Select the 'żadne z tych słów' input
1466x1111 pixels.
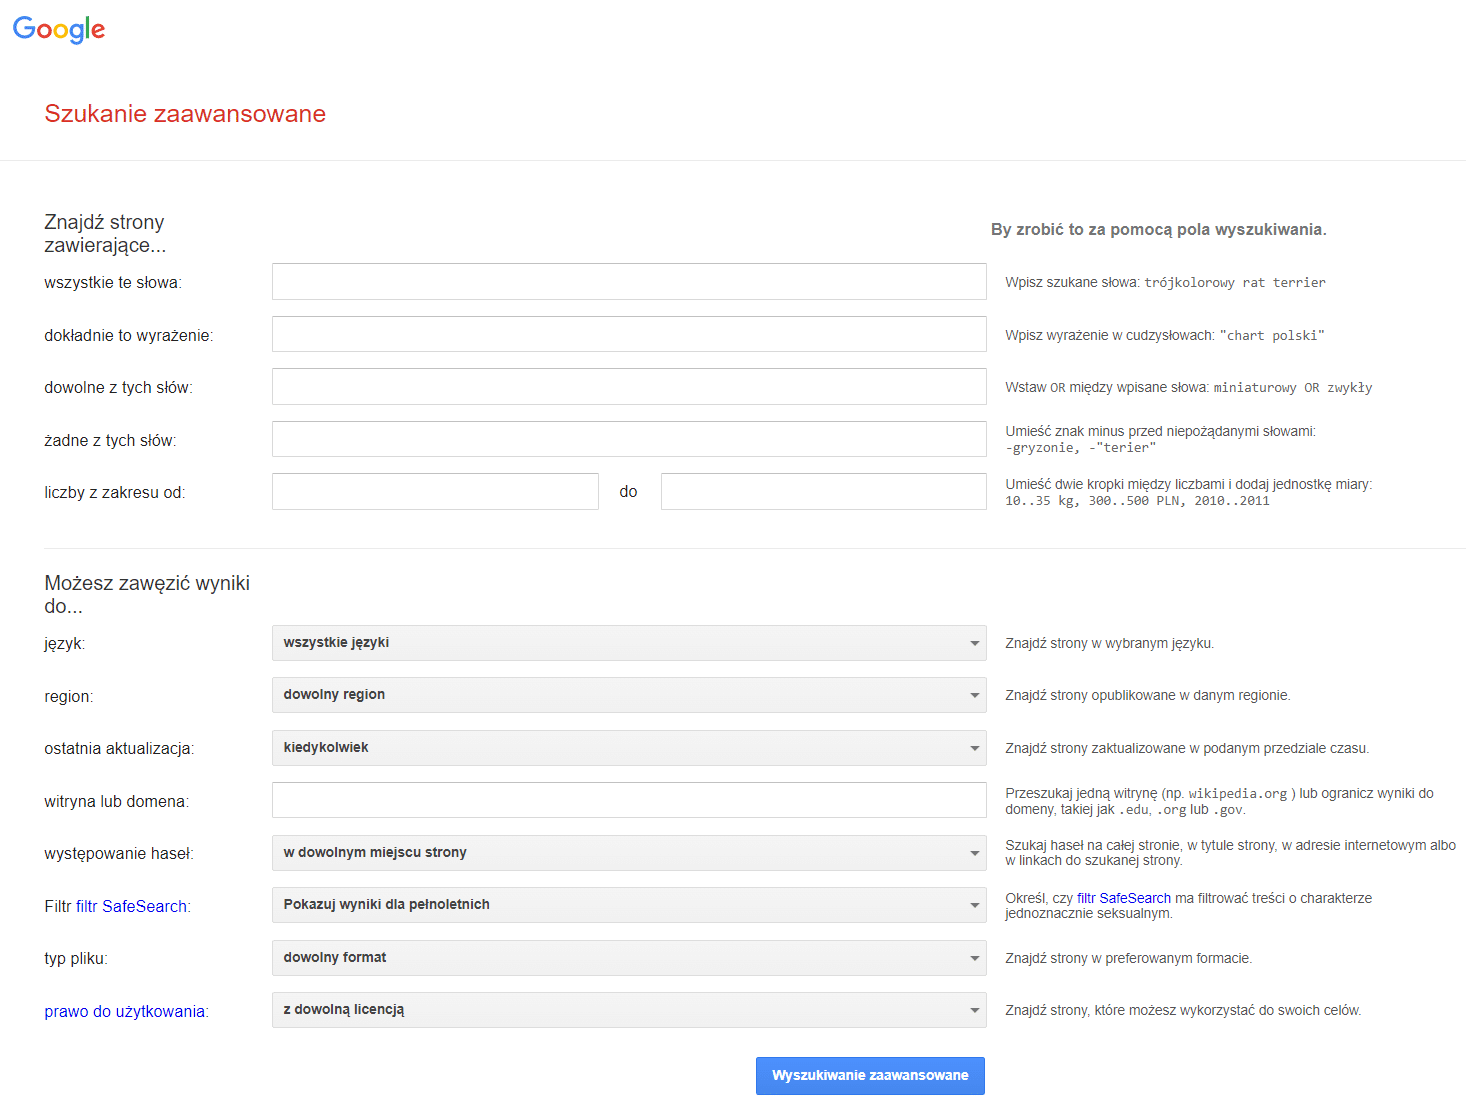[629, 439]
